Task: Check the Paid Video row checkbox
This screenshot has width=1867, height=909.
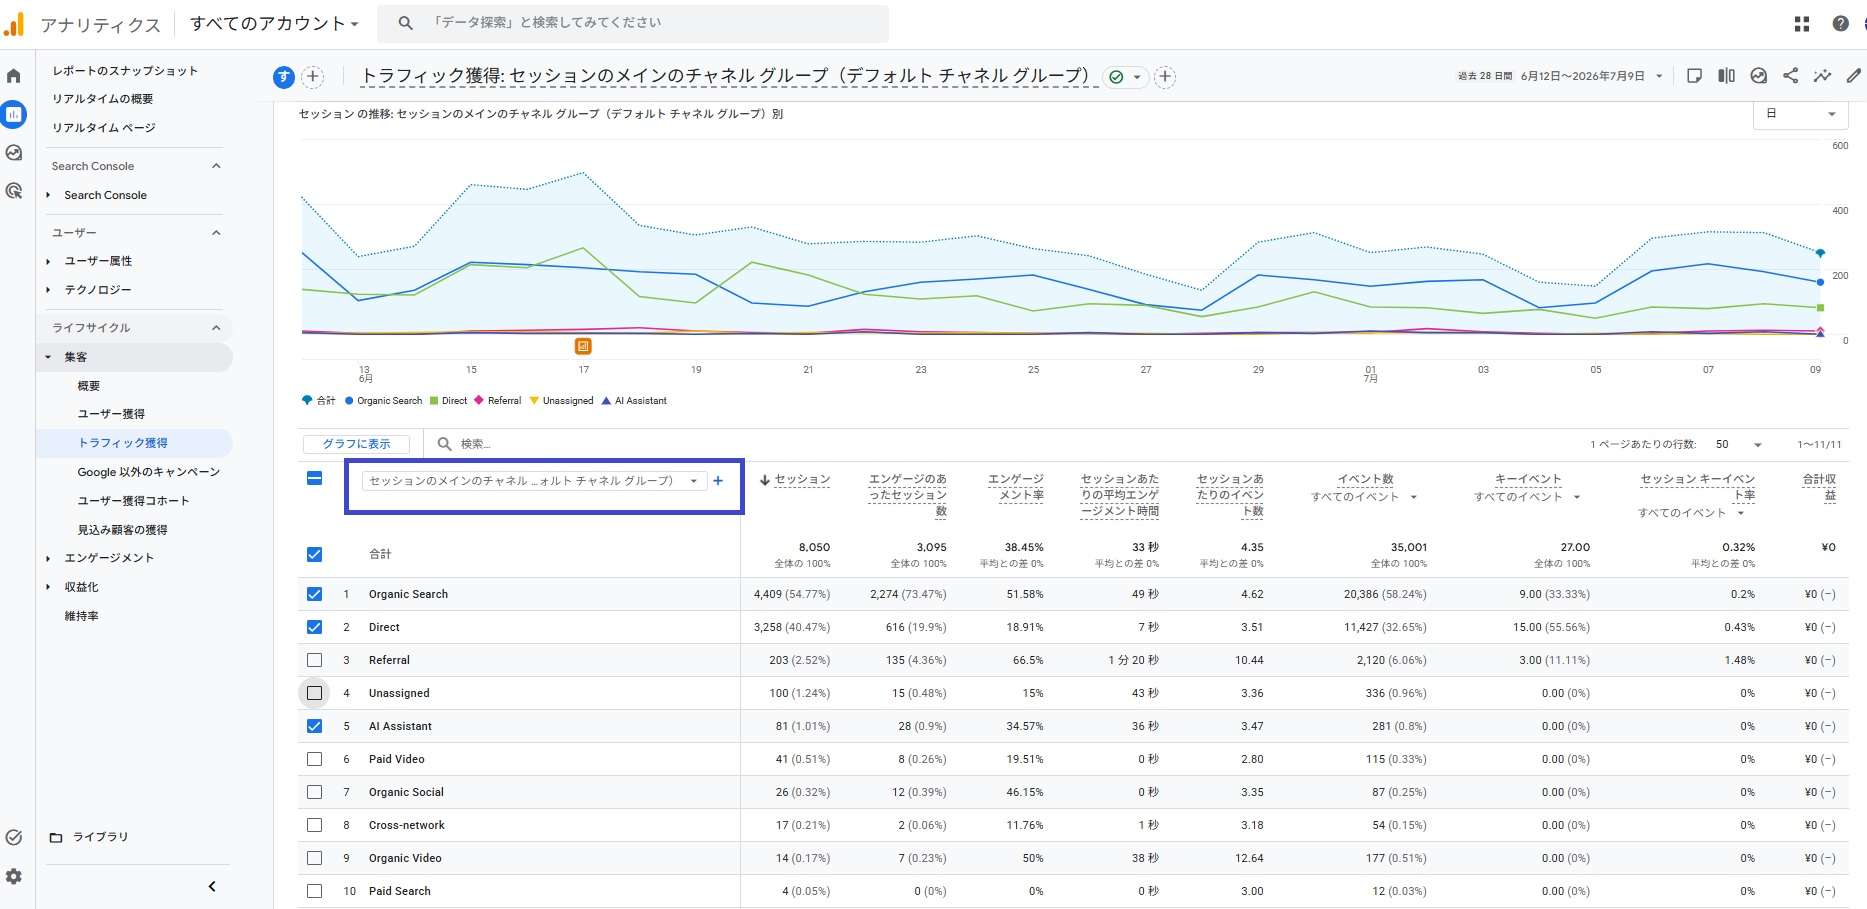Action: [x=314, y=759]
